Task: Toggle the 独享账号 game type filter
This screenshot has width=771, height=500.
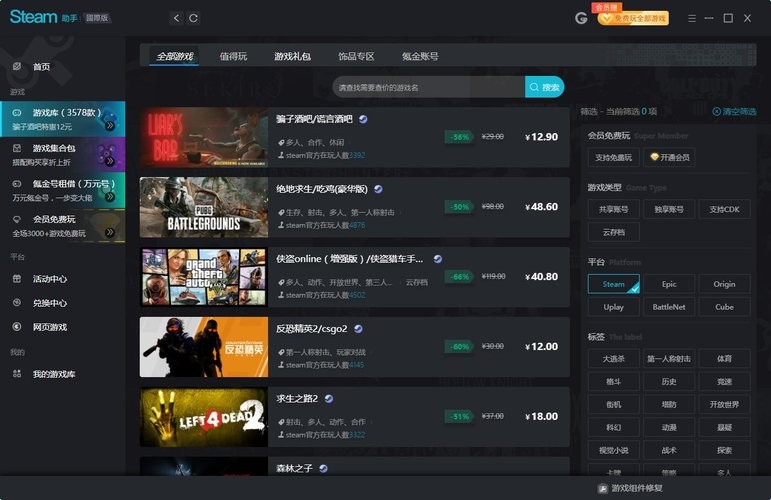Action: coord(669,209)
